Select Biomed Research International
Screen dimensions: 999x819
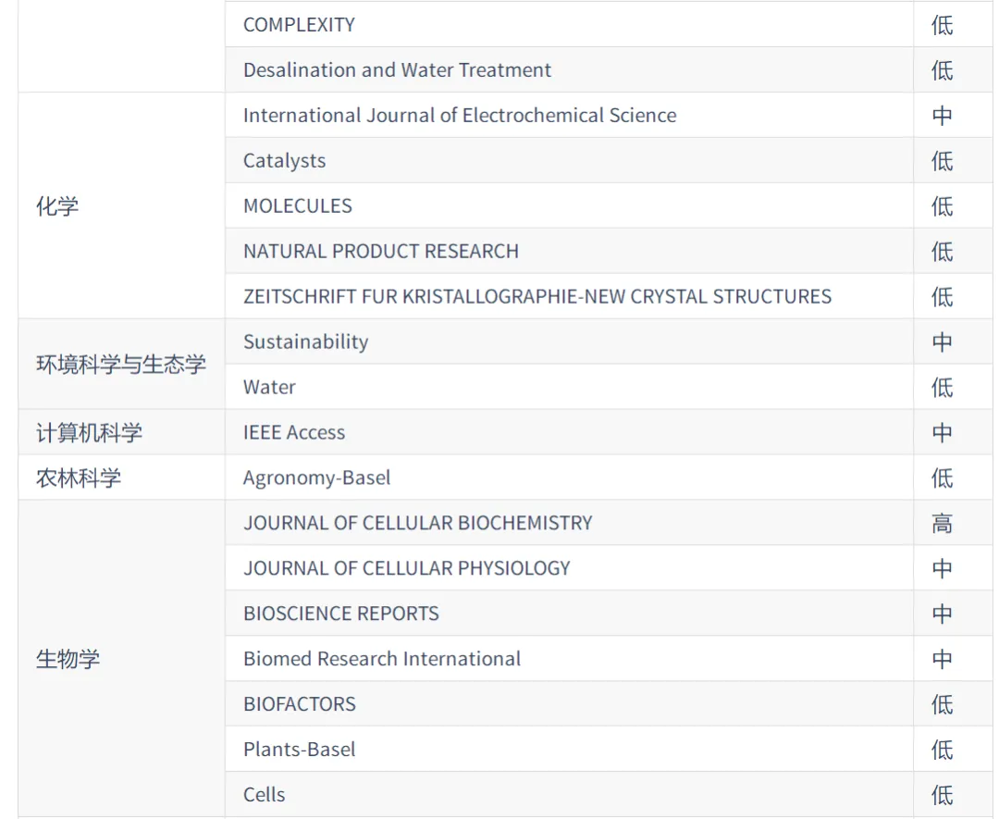pos(381,659)
